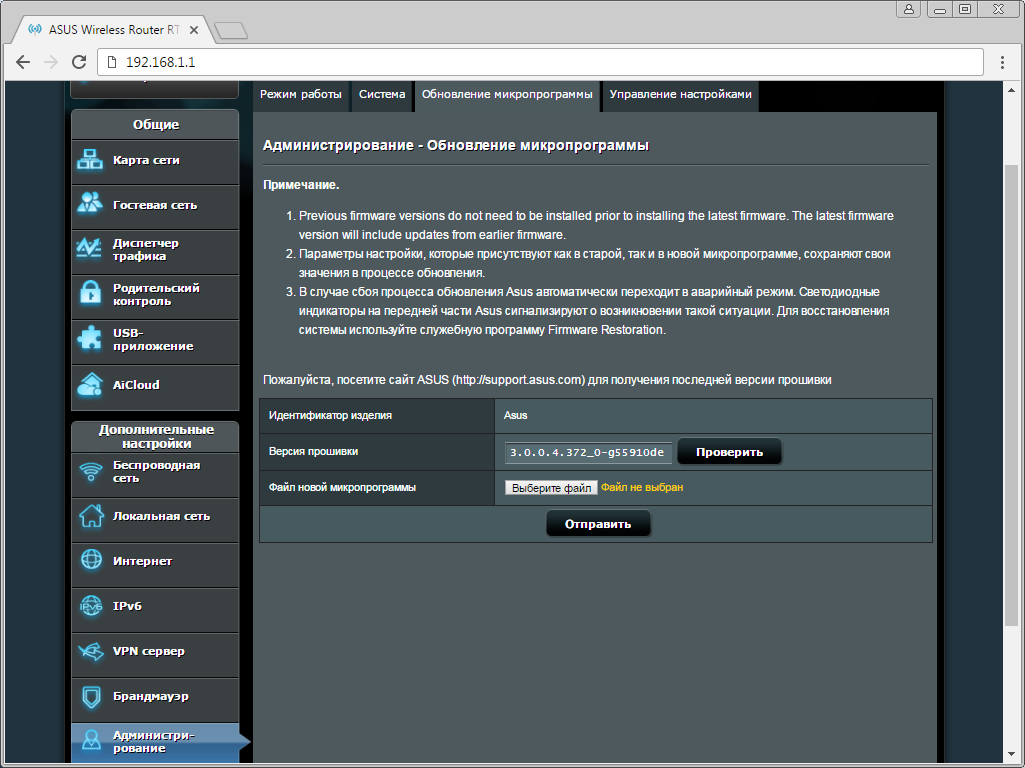The width and height of the screenshot is (1025, 768).
Task: Click the Проверить firmware check button
Action: pyautogui.click(x=729, y=452)
